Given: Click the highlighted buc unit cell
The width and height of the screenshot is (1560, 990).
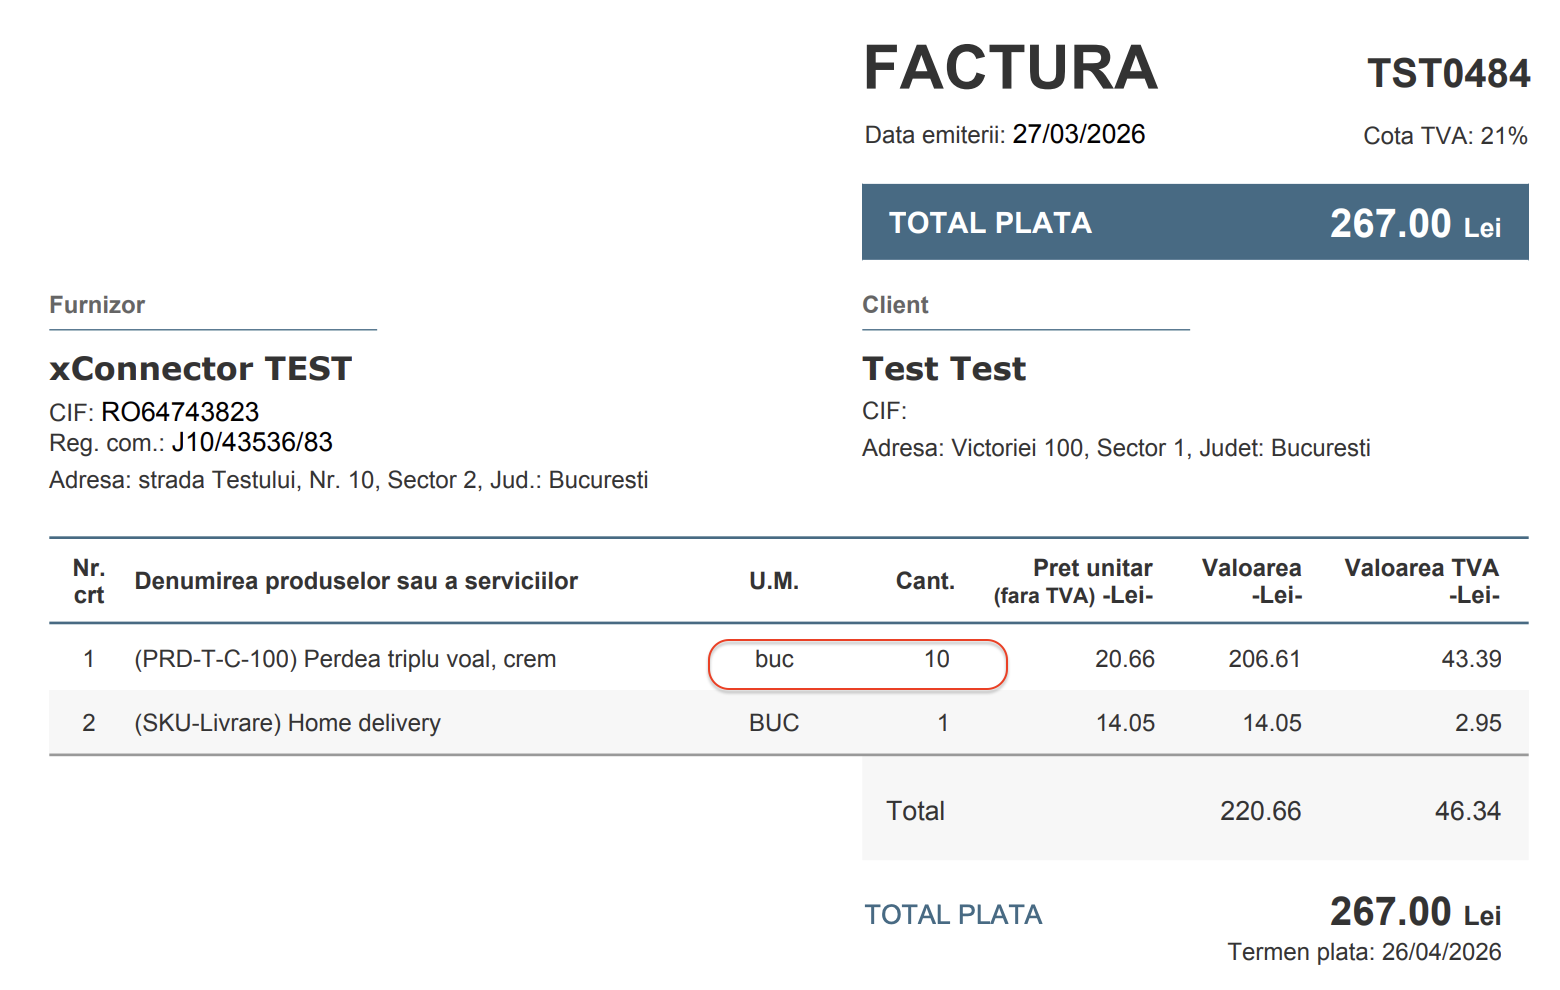Looking at the screenshot, I should (x=774, y=659).
